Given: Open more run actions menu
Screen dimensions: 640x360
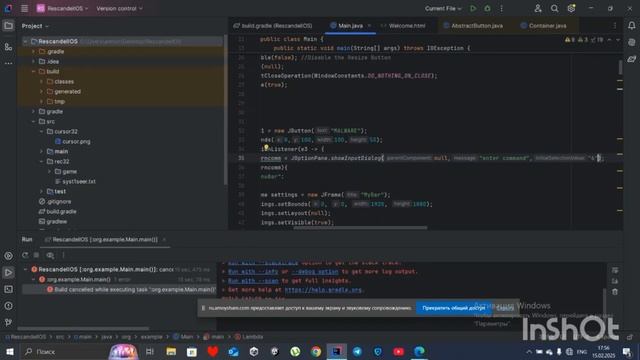Looking at the screenshot, I should pyautogui.click(x=502, y=8).
